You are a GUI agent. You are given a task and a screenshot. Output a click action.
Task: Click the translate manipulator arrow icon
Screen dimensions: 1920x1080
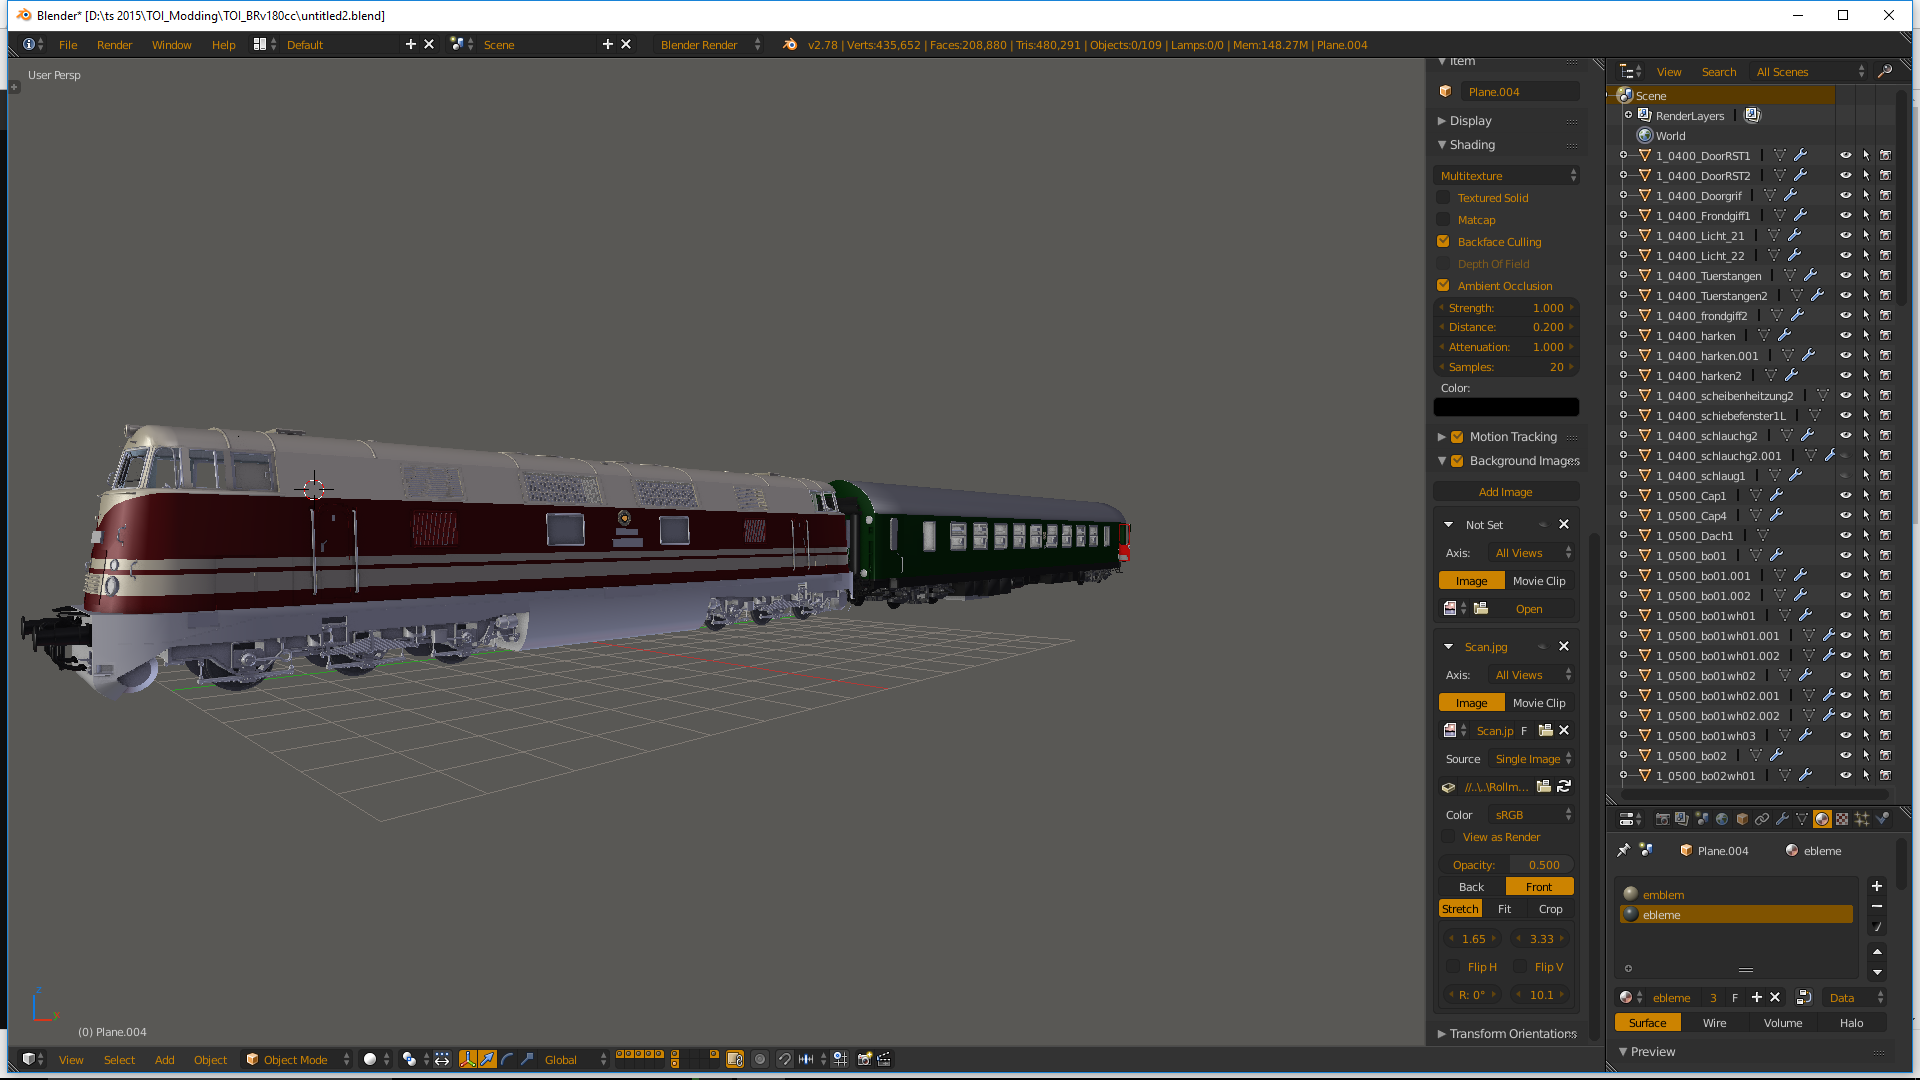pyautogui.click(x=487, y=1059)
